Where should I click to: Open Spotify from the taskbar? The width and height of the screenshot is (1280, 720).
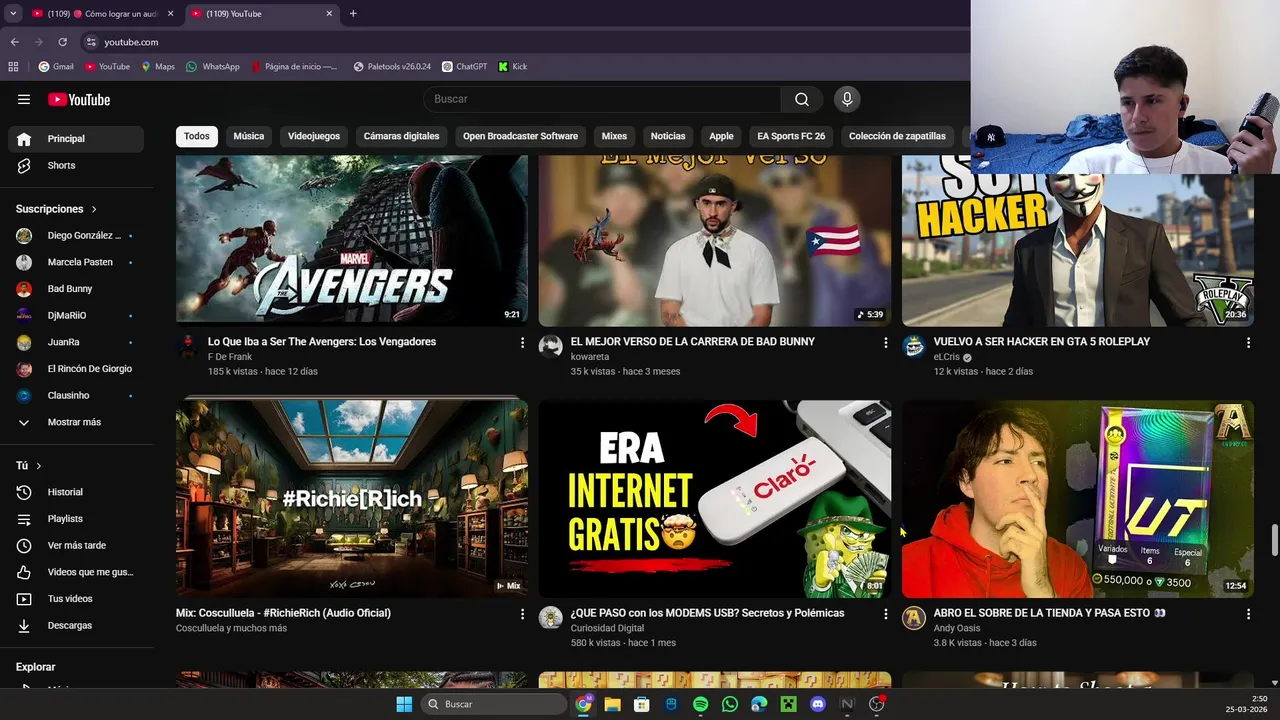coord(700,704)
